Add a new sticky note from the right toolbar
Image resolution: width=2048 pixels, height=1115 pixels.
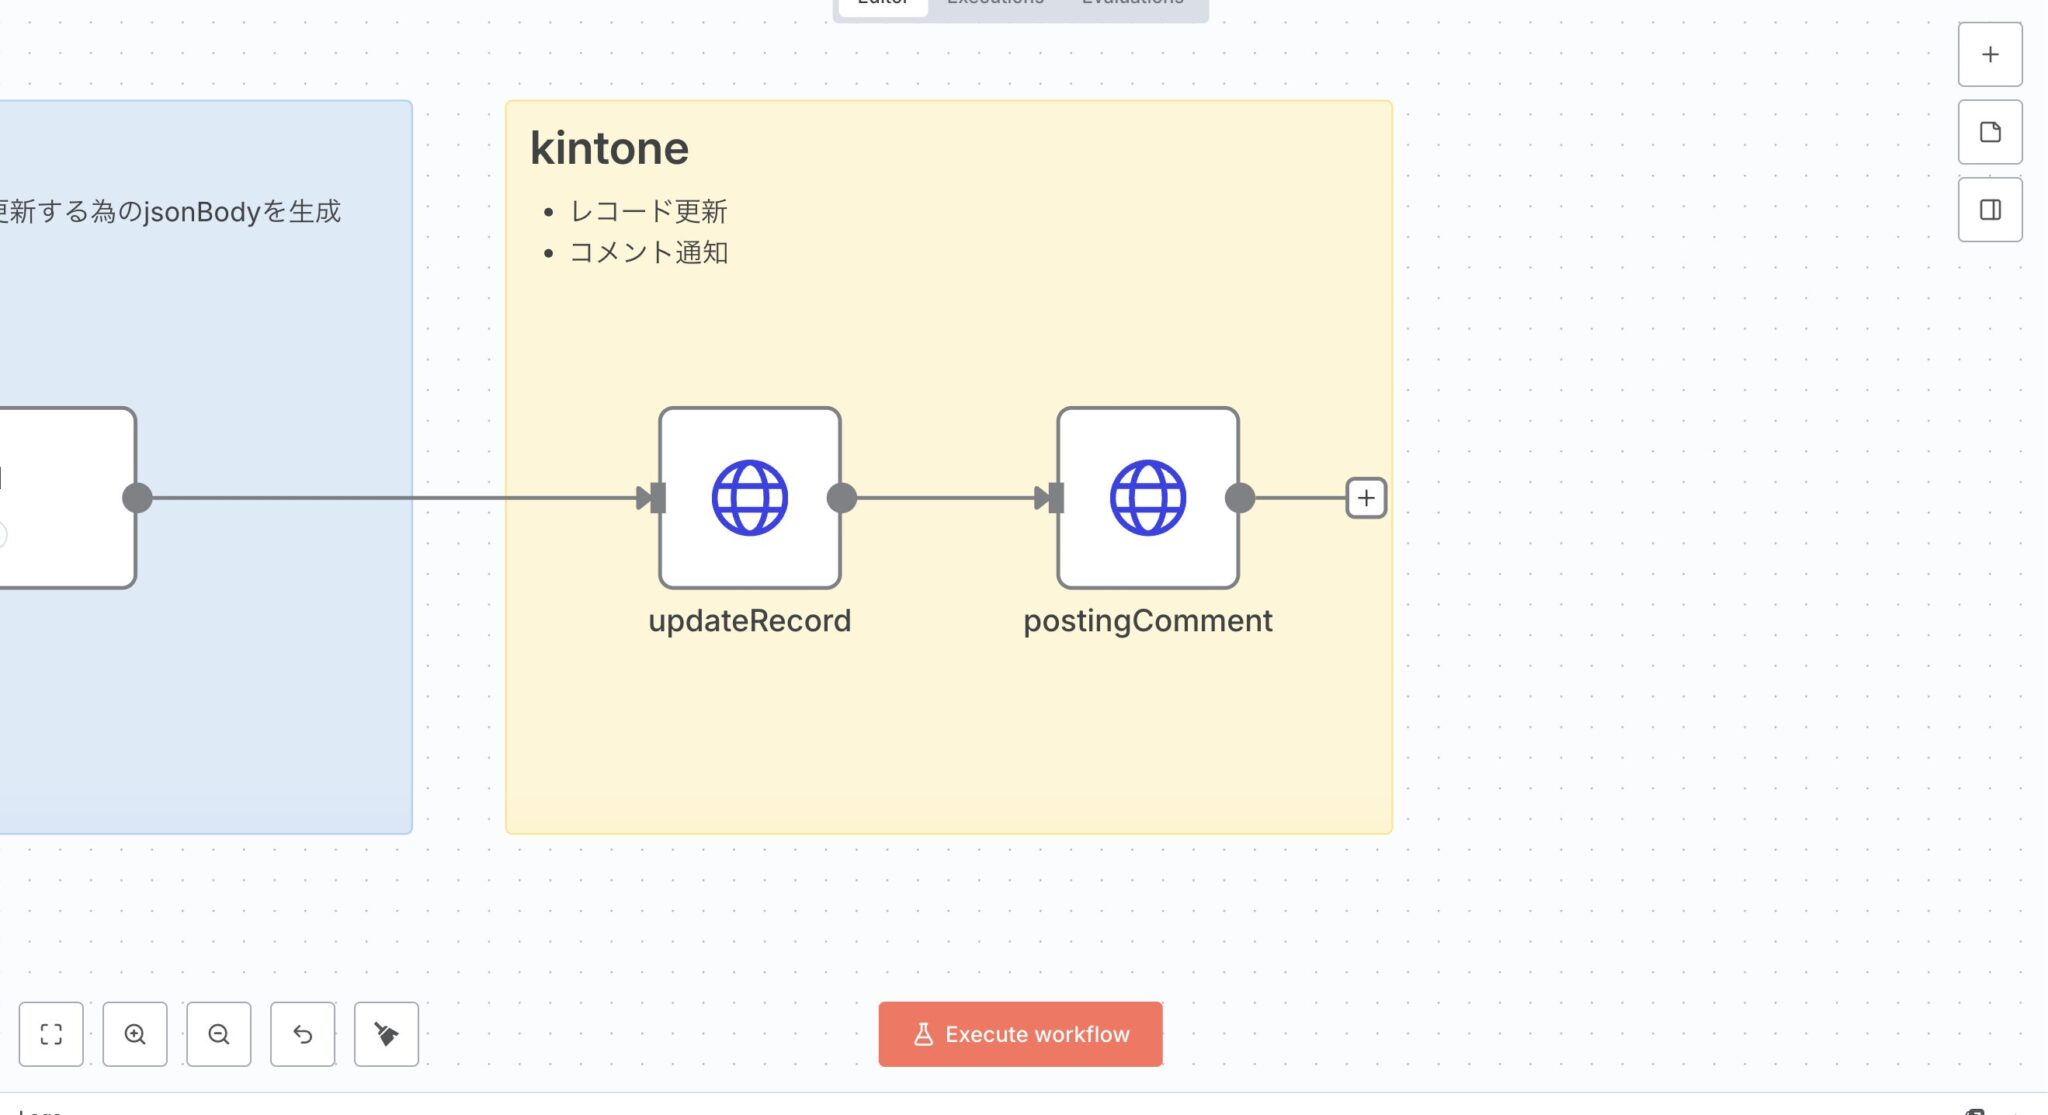pos(1989,132)
